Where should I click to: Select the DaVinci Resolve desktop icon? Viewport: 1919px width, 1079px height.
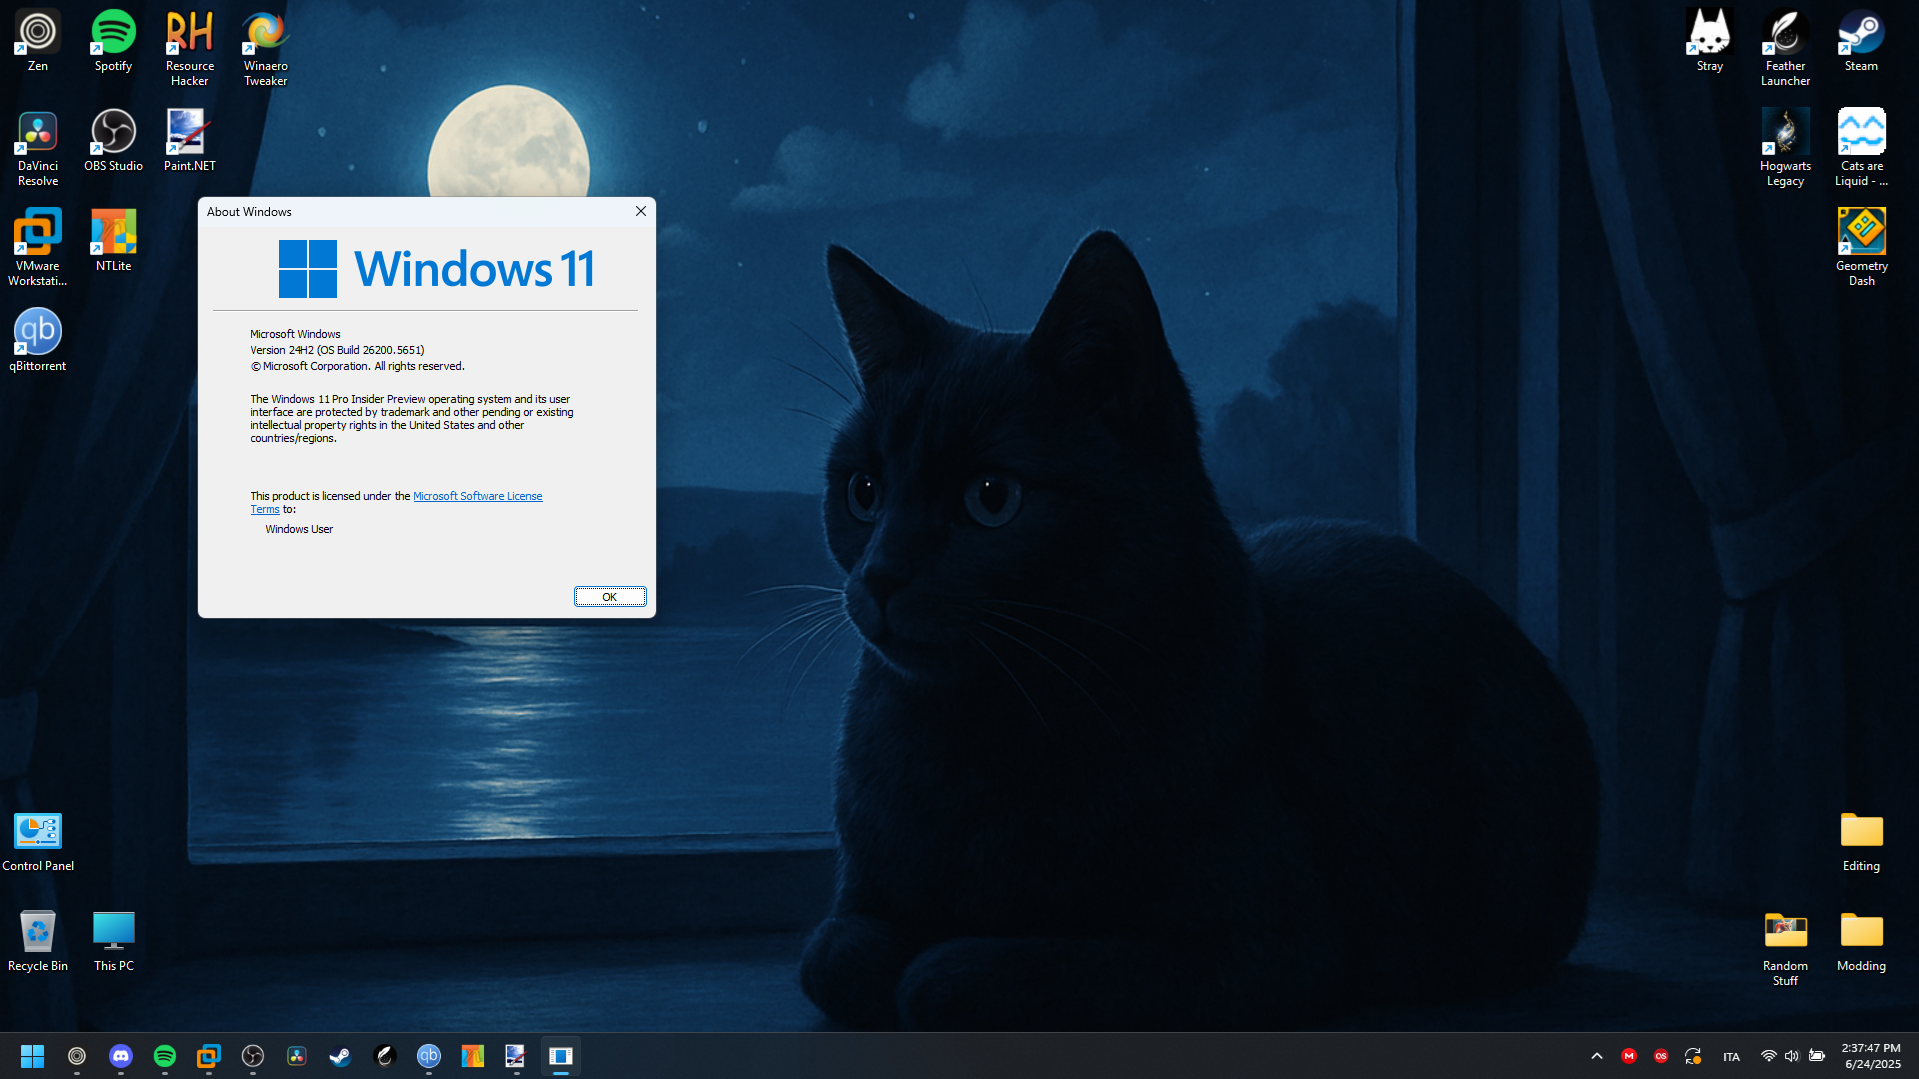38,147
